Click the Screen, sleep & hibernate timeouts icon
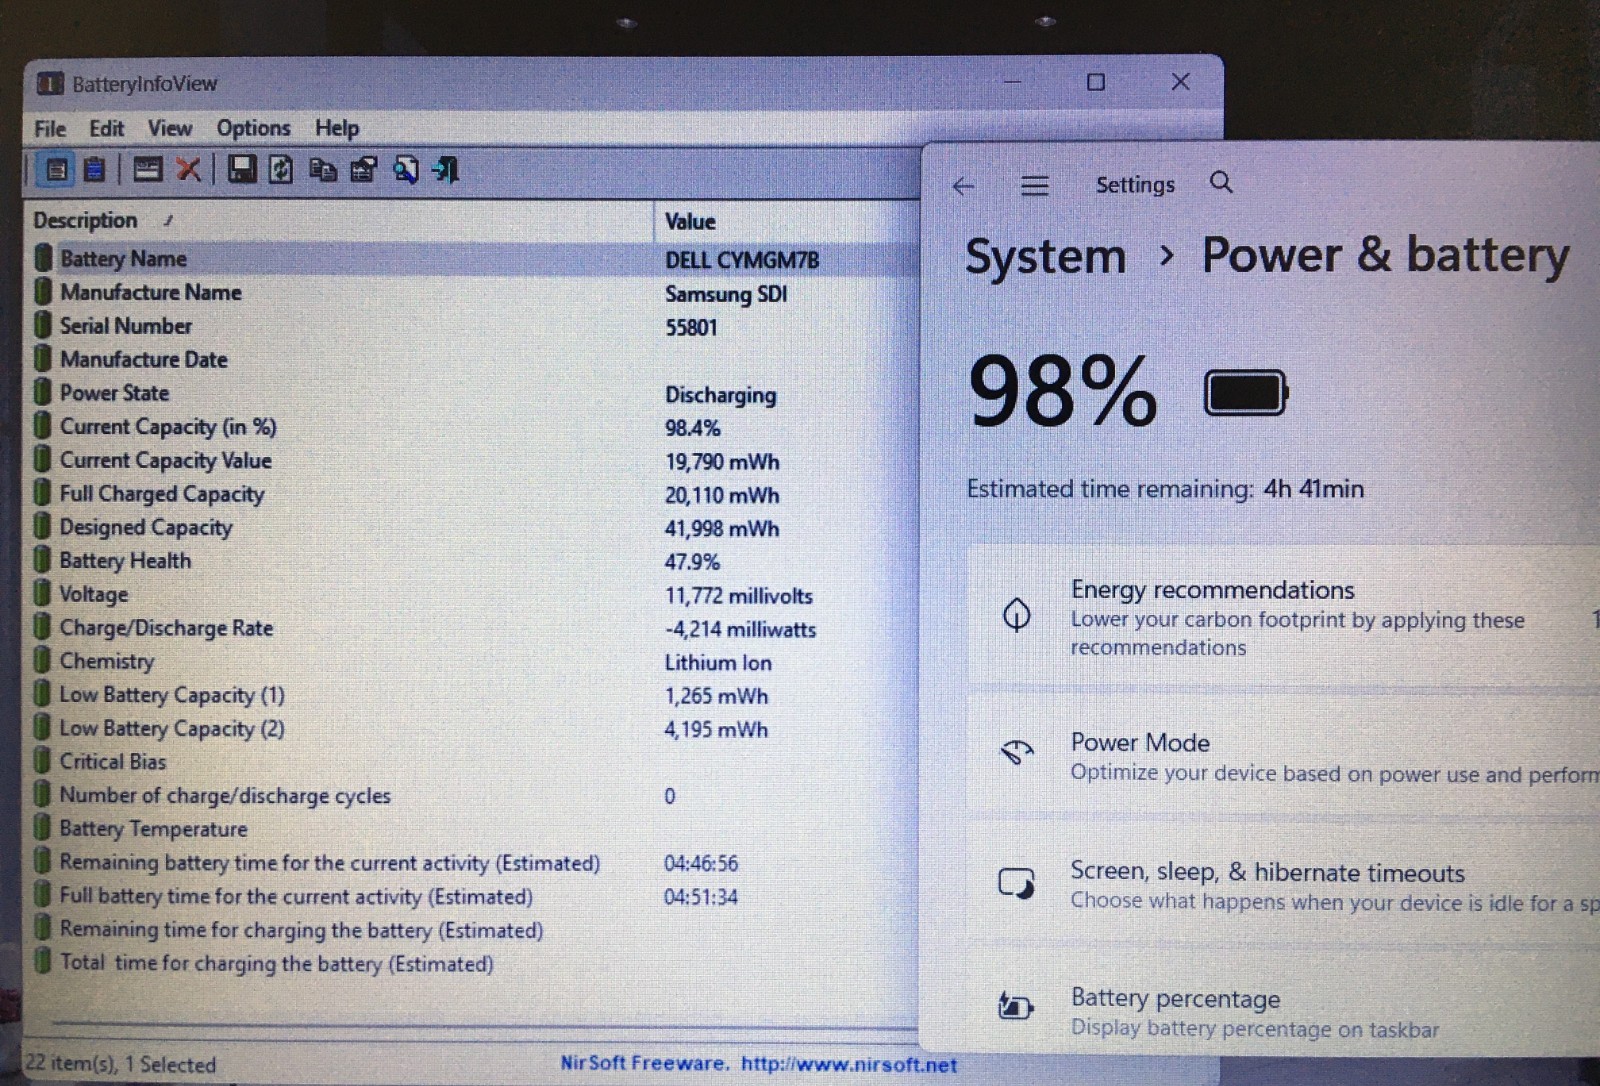1600x1086 pixels. click(1016, 883)
